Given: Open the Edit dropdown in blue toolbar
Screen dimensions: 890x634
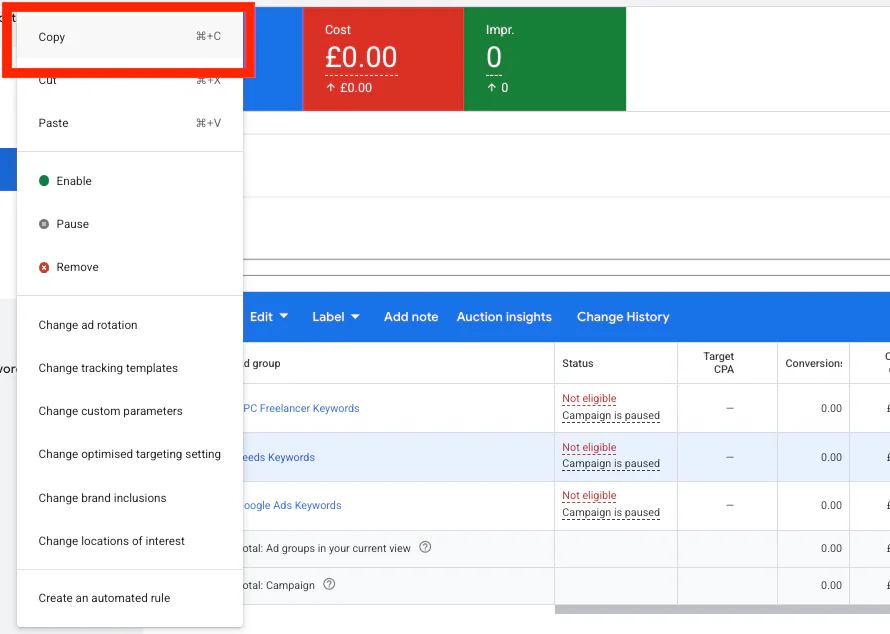Looking at the screenshot, I should [269, 317].
